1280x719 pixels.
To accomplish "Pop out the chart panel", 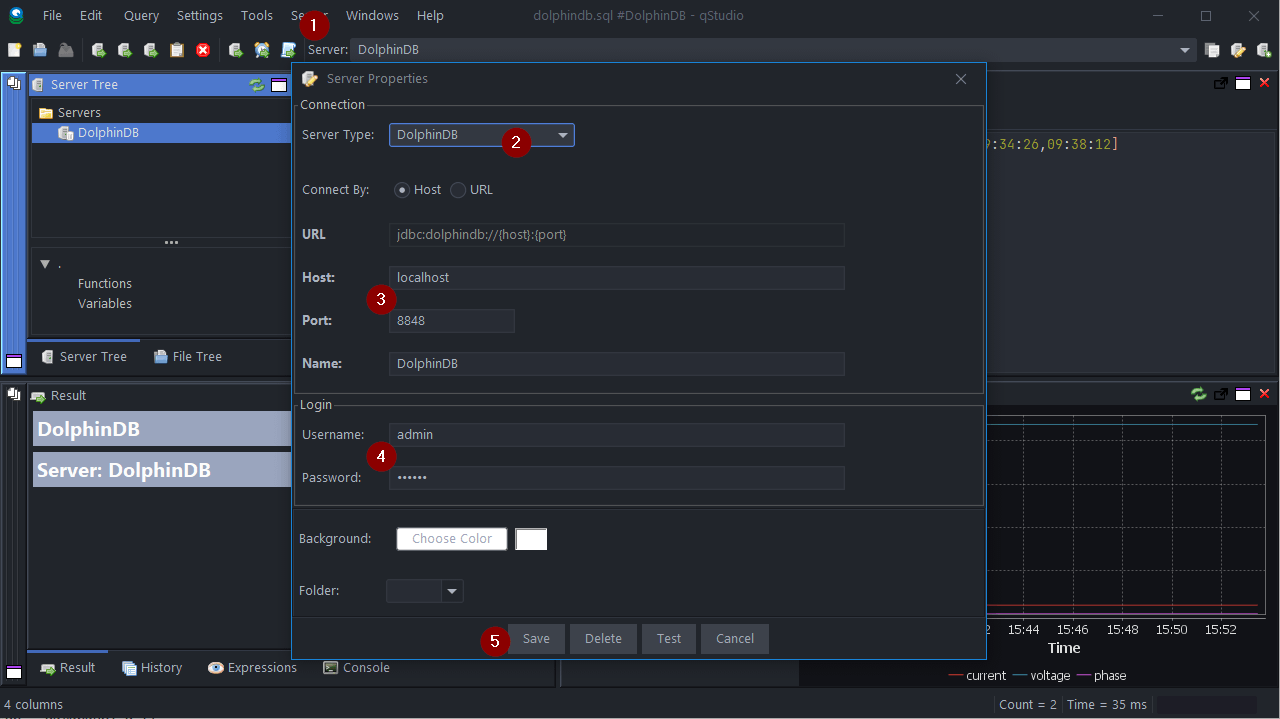I will (x=1221, y=394).
